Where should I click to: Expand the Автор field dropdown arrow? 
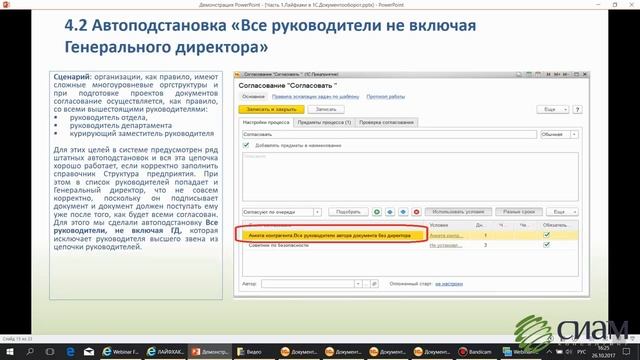pyautogui.click(x=358, y=284)
